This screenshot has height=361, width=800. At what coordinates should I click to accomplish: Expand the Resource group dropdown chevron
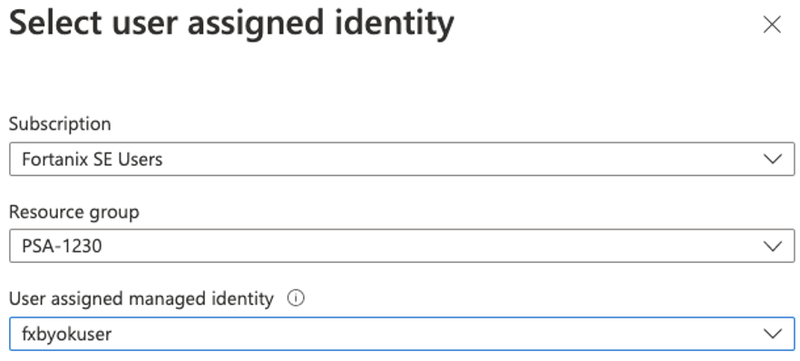click(x=773, y=246)
